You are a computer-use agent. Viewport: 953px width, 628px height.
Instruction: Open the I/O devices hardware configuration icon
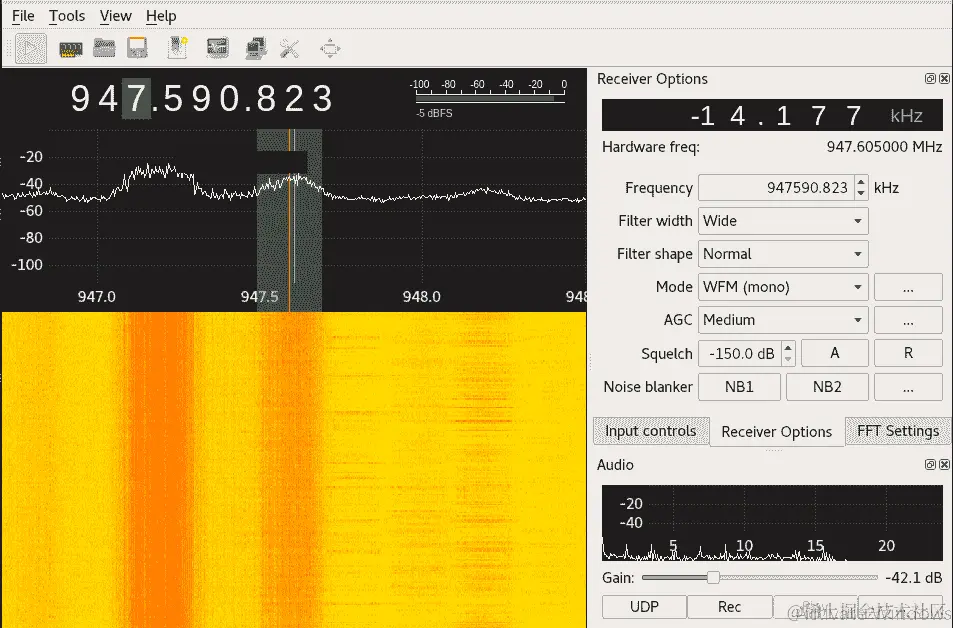[71, 49]
